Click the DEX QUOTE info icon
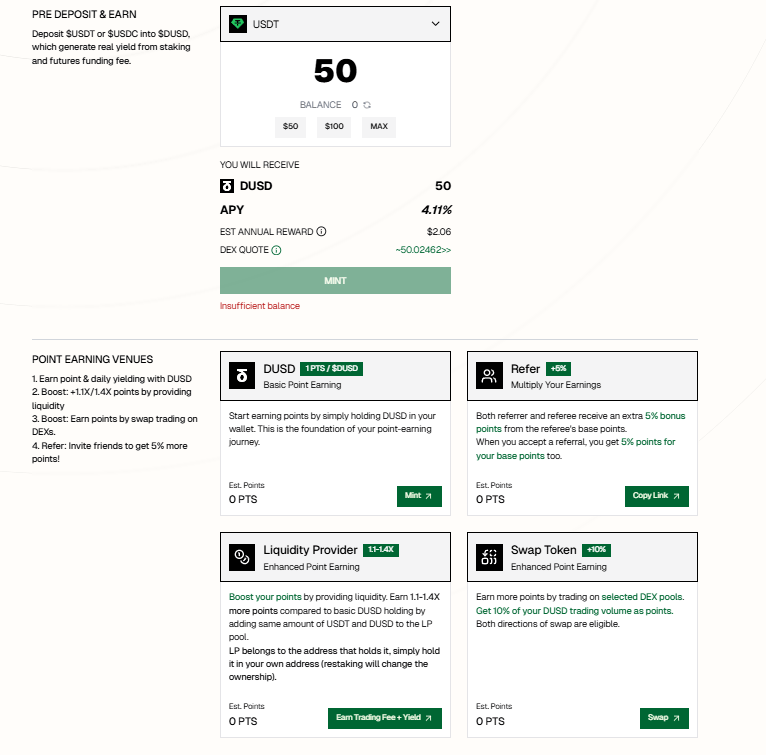766x755 pixels. point(276,251)
